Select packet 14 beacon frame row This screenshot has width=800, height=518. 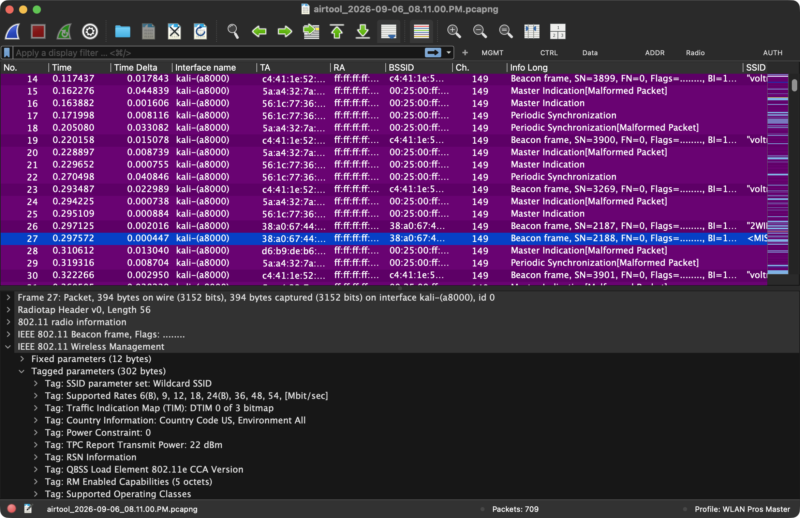coord(383,79)
